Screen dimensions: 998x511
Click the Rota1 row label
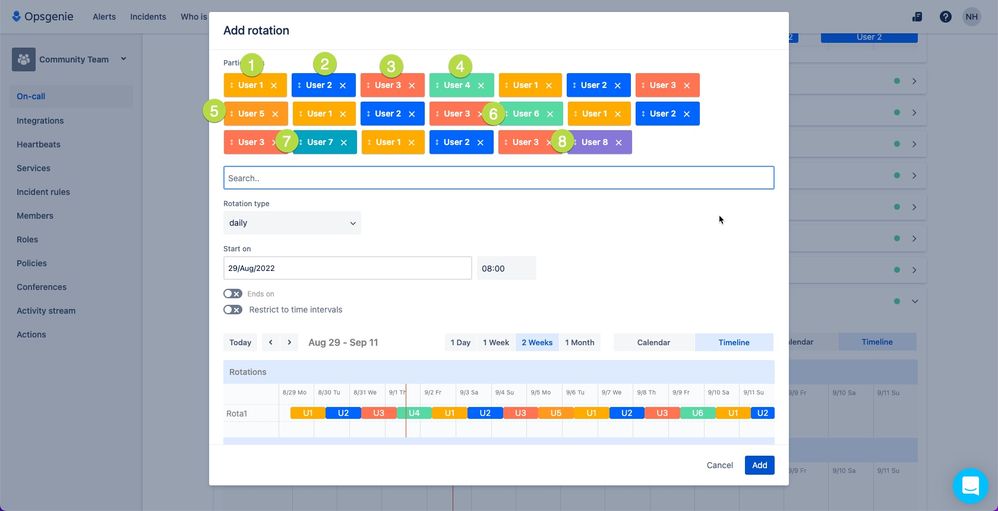pos(237,414)
